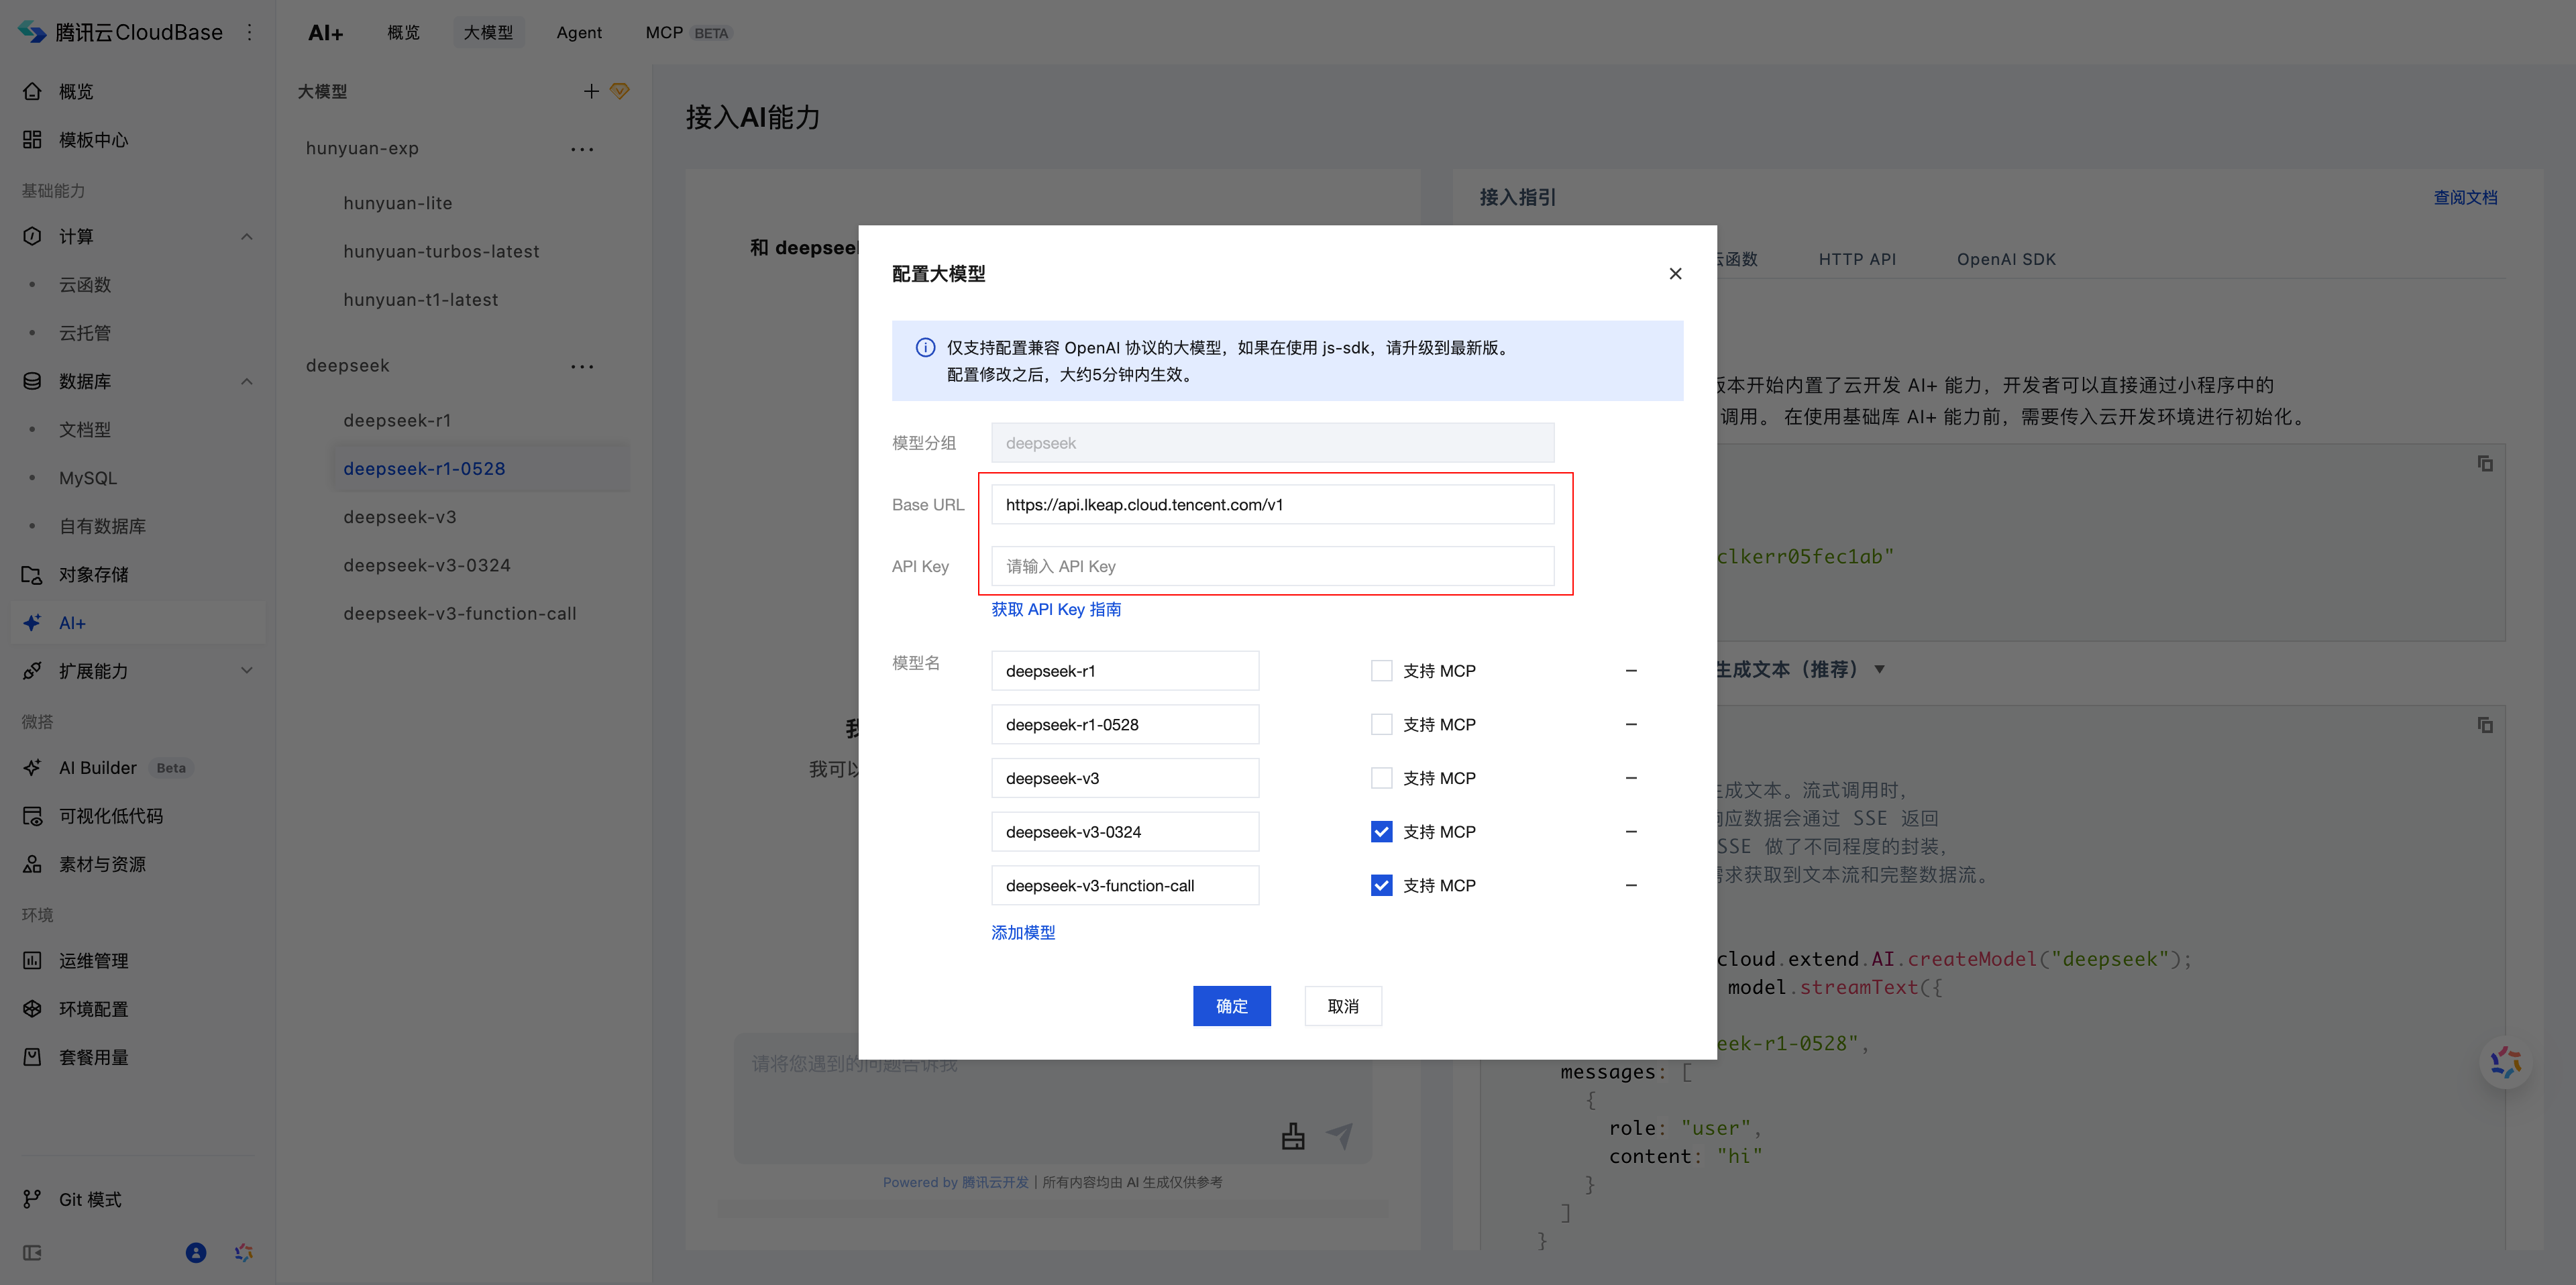Focus the Base URL input field
Viewport: 2576px width, 1285px height.
coord(1272,504)
